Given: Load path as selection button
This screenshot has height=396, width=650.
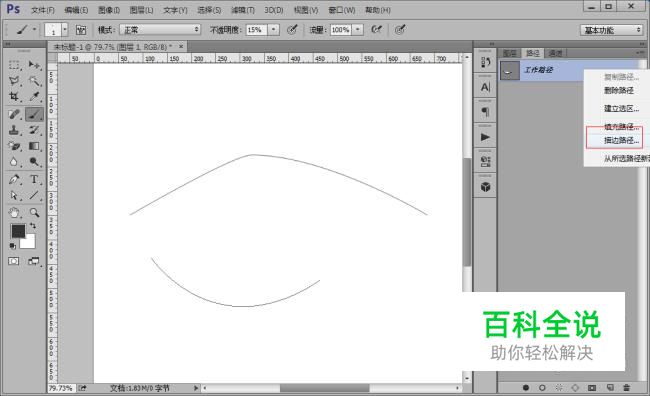Looking at the screenshot, I should coord(559,388).
